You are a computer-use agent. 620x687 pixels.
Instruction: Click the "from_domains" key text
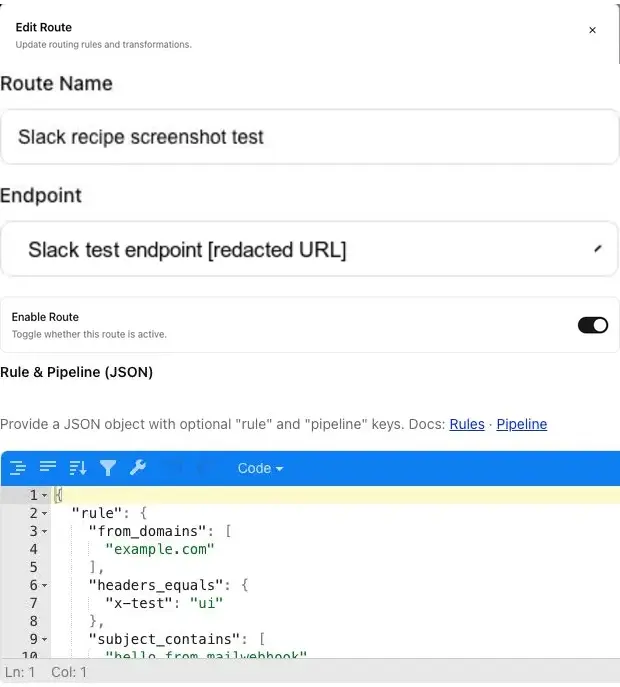point(147,531)
